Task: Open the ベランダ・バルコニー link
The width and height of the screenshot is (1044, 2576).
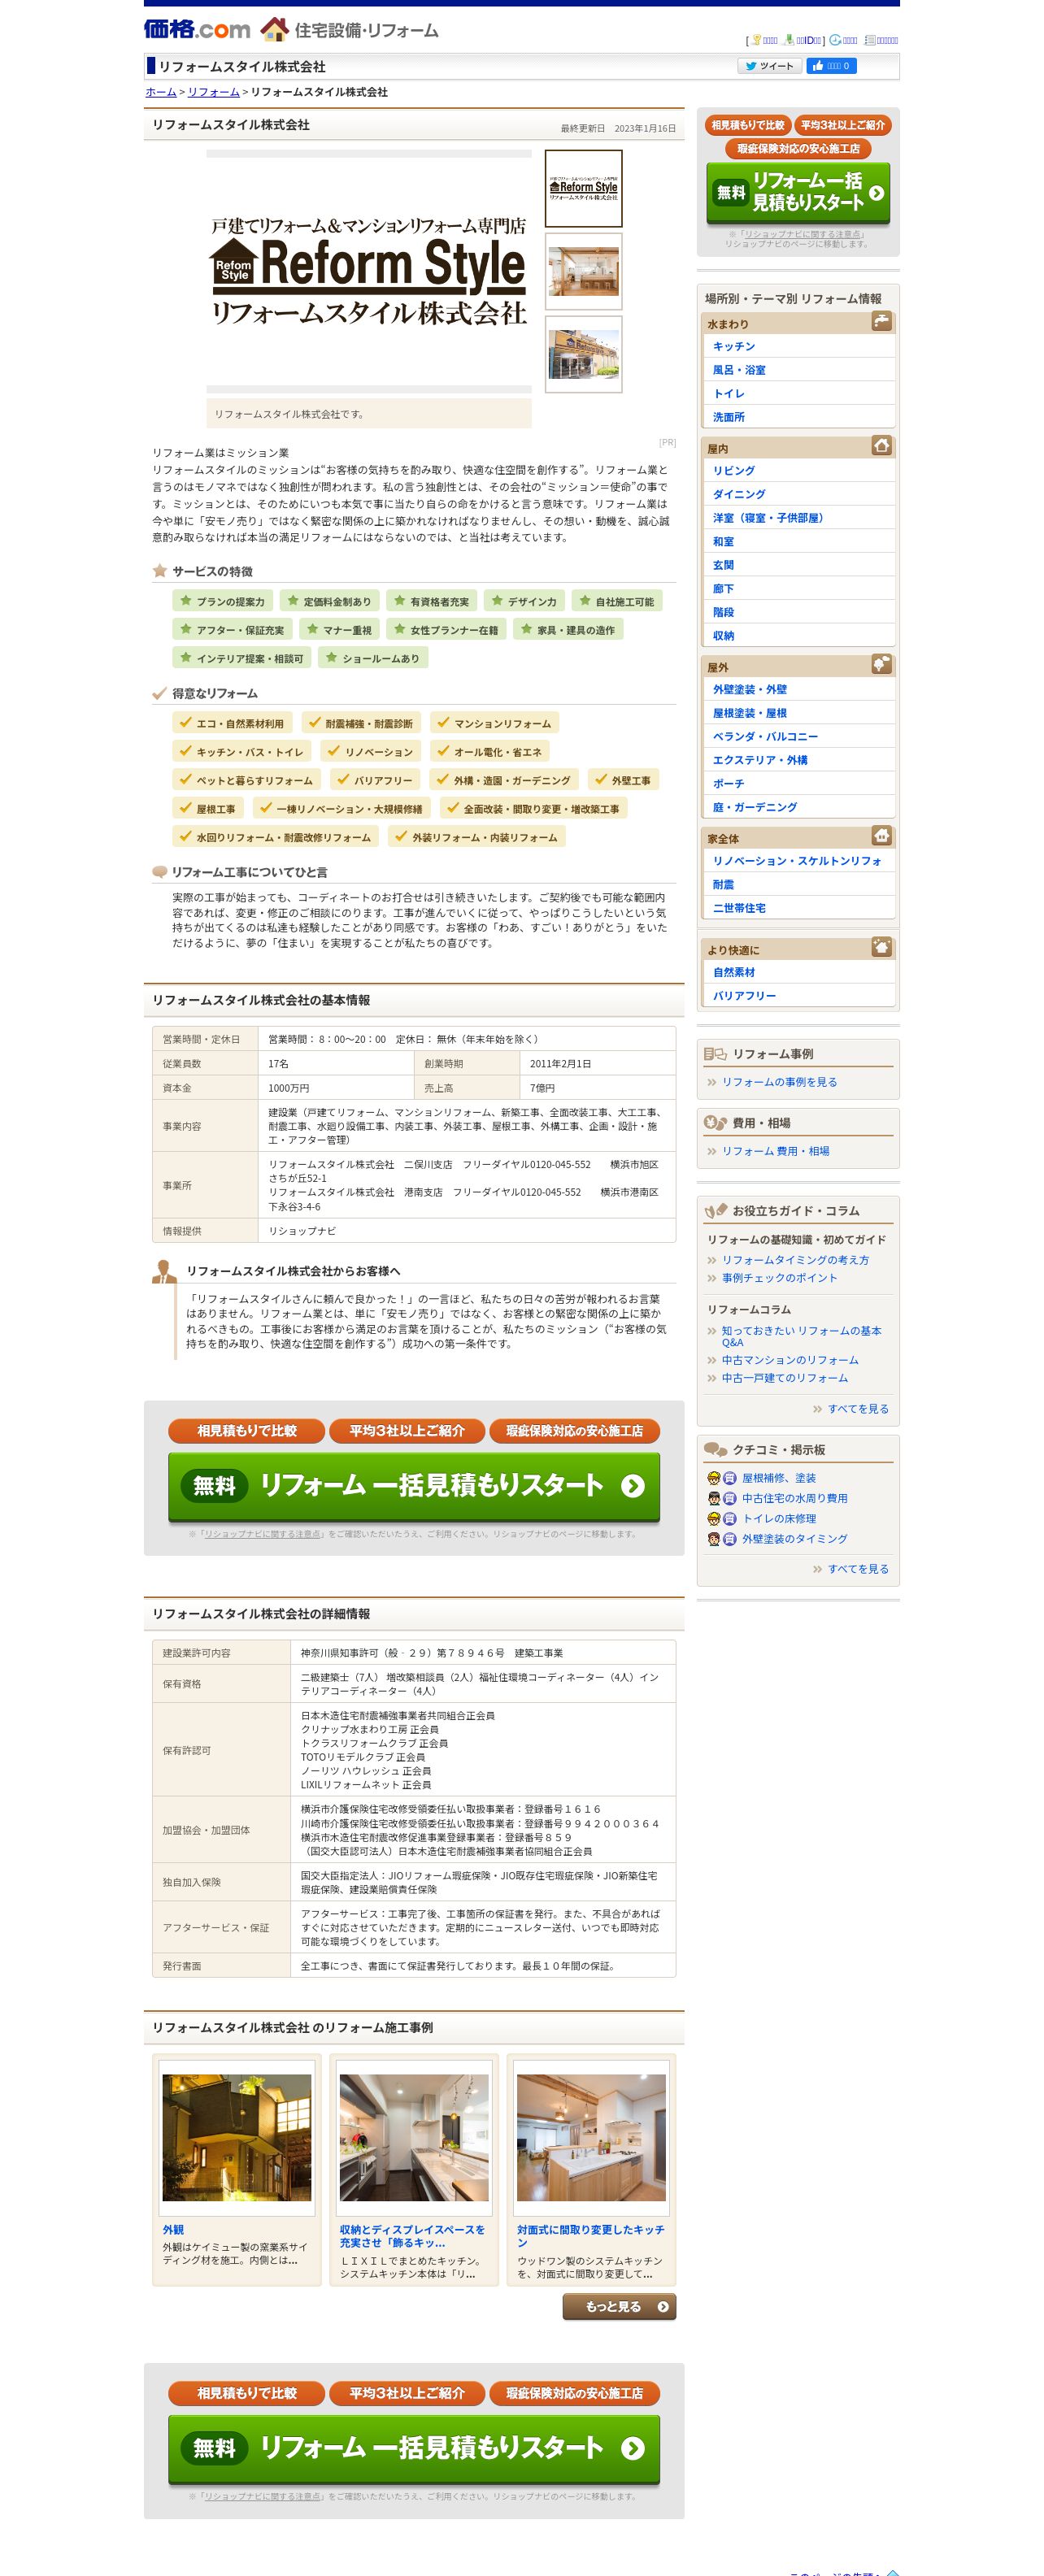Action: pyautogui.click(x=765, y=736)
